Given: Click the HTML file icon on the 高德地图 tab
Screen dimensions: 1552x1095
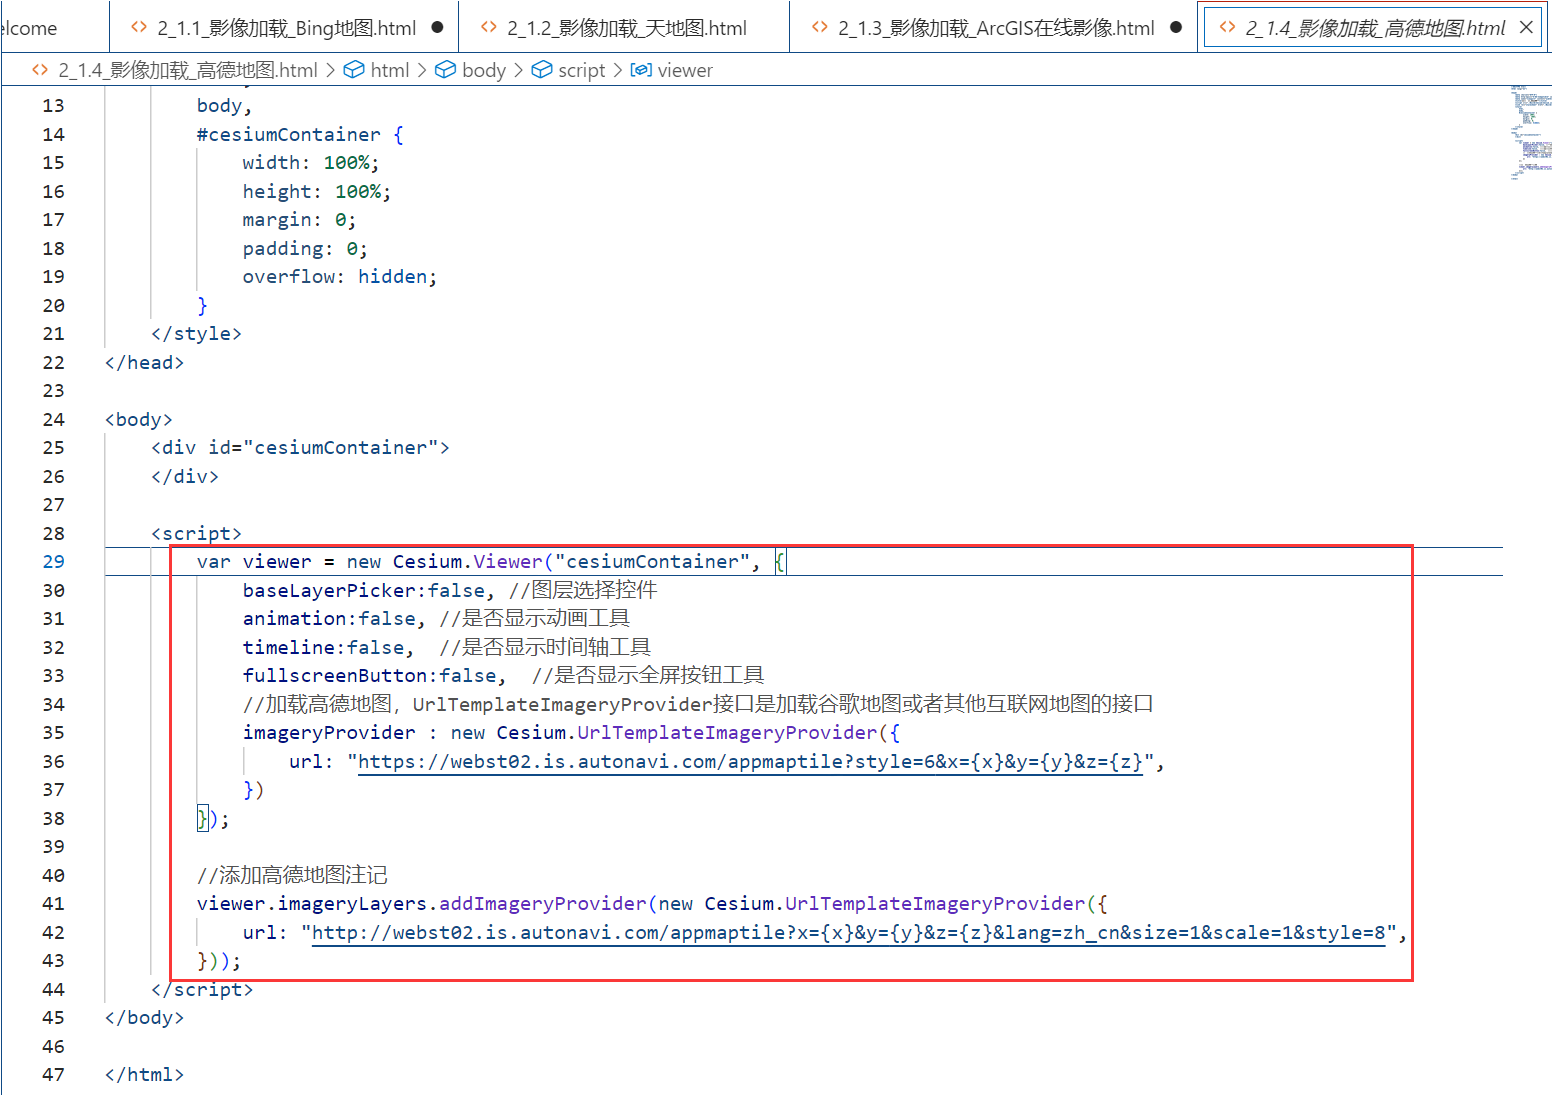Looking at the screenshot, I should coord(1227,27).
